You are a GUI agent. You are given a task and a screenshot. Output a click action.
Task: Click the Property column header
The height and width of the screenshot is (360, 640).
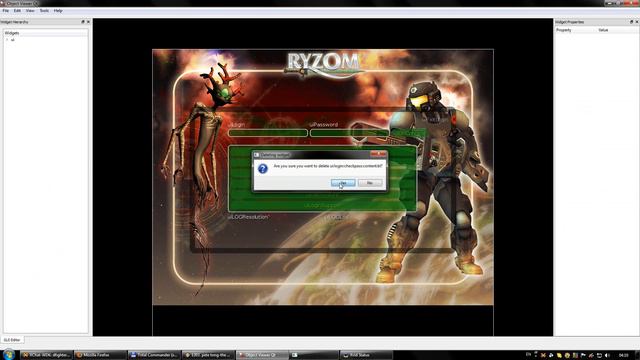[576, 30]
